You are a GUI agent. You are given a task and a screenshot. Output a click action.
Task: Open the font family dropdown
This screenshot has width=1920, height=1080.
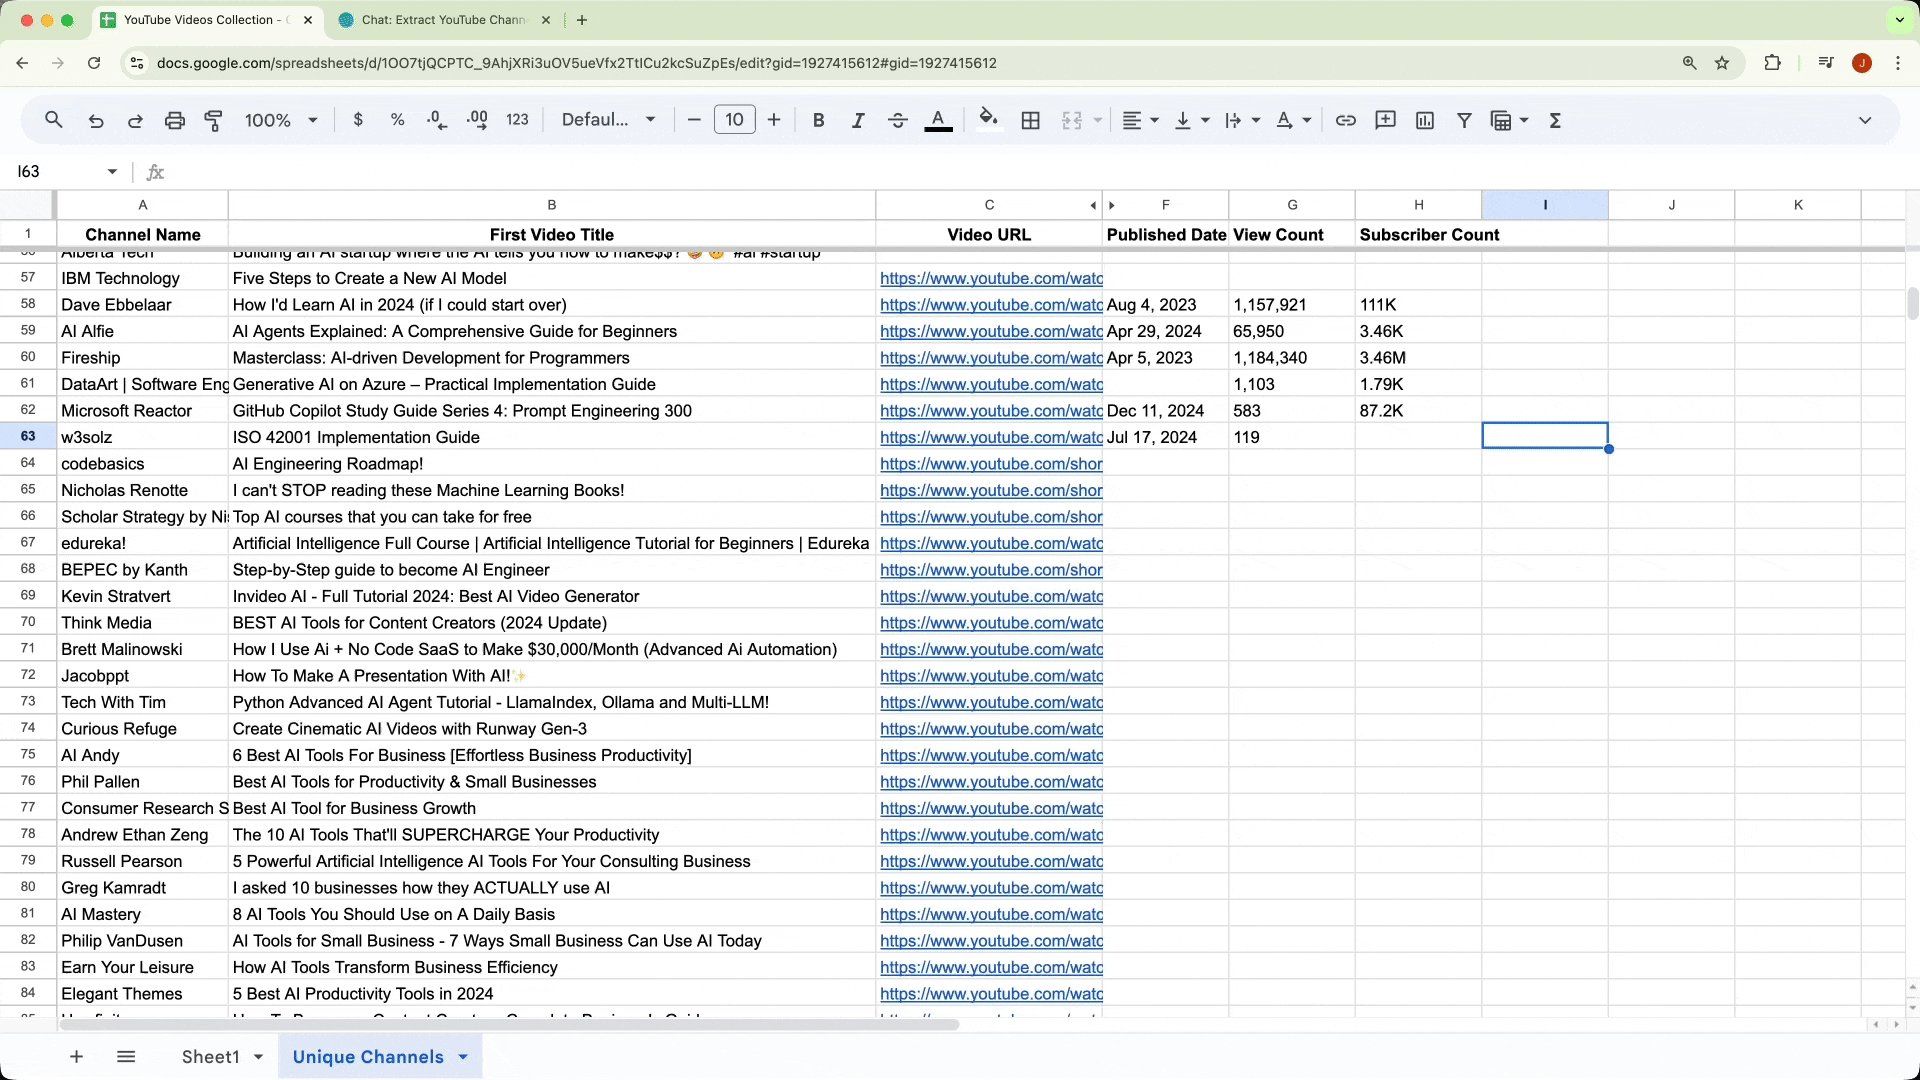pyautogui.click(x=608, y=120)
